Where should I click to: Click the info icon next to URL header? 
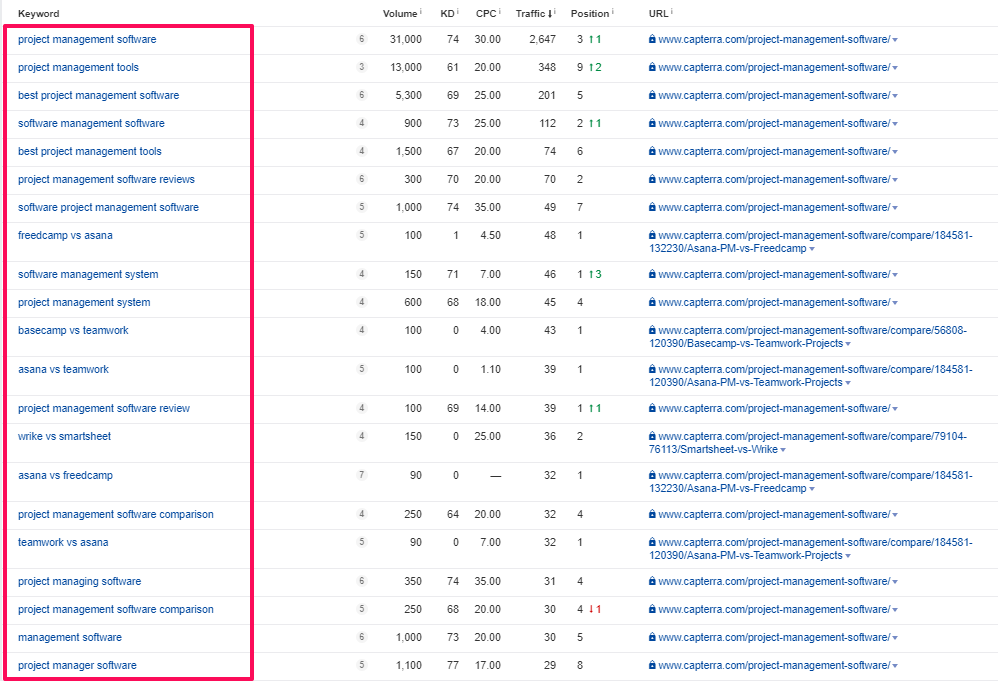pos(672,12)
